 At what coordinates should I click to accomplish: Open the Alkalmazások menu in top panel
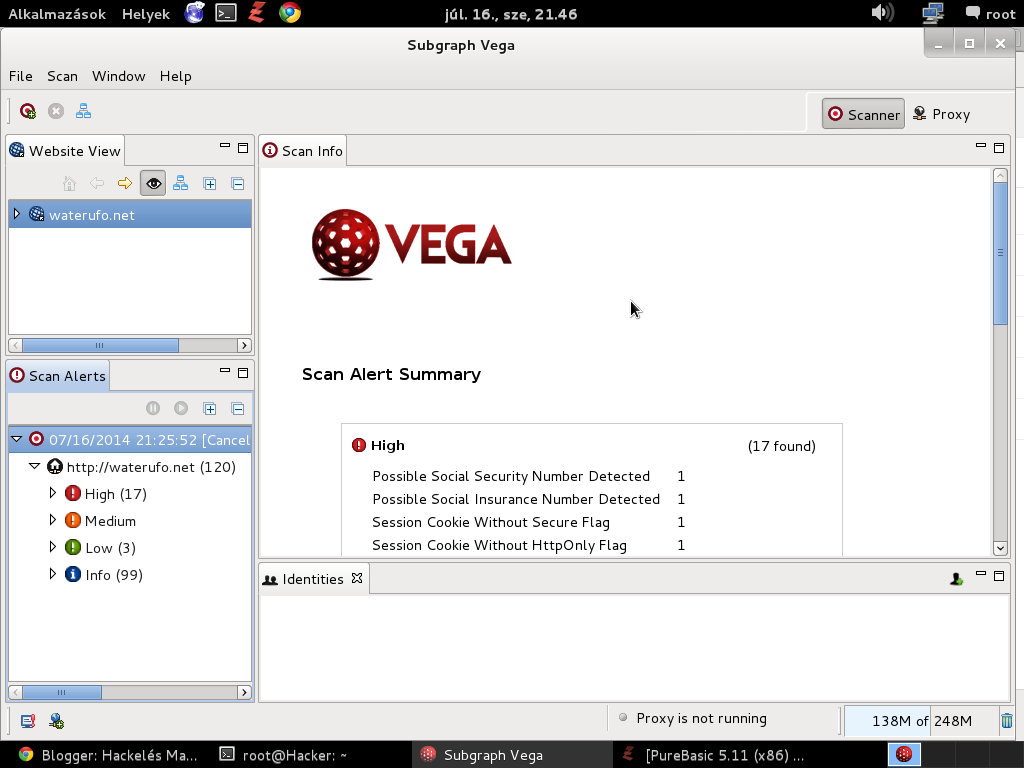pyautogui.click(x=57, y=14)
